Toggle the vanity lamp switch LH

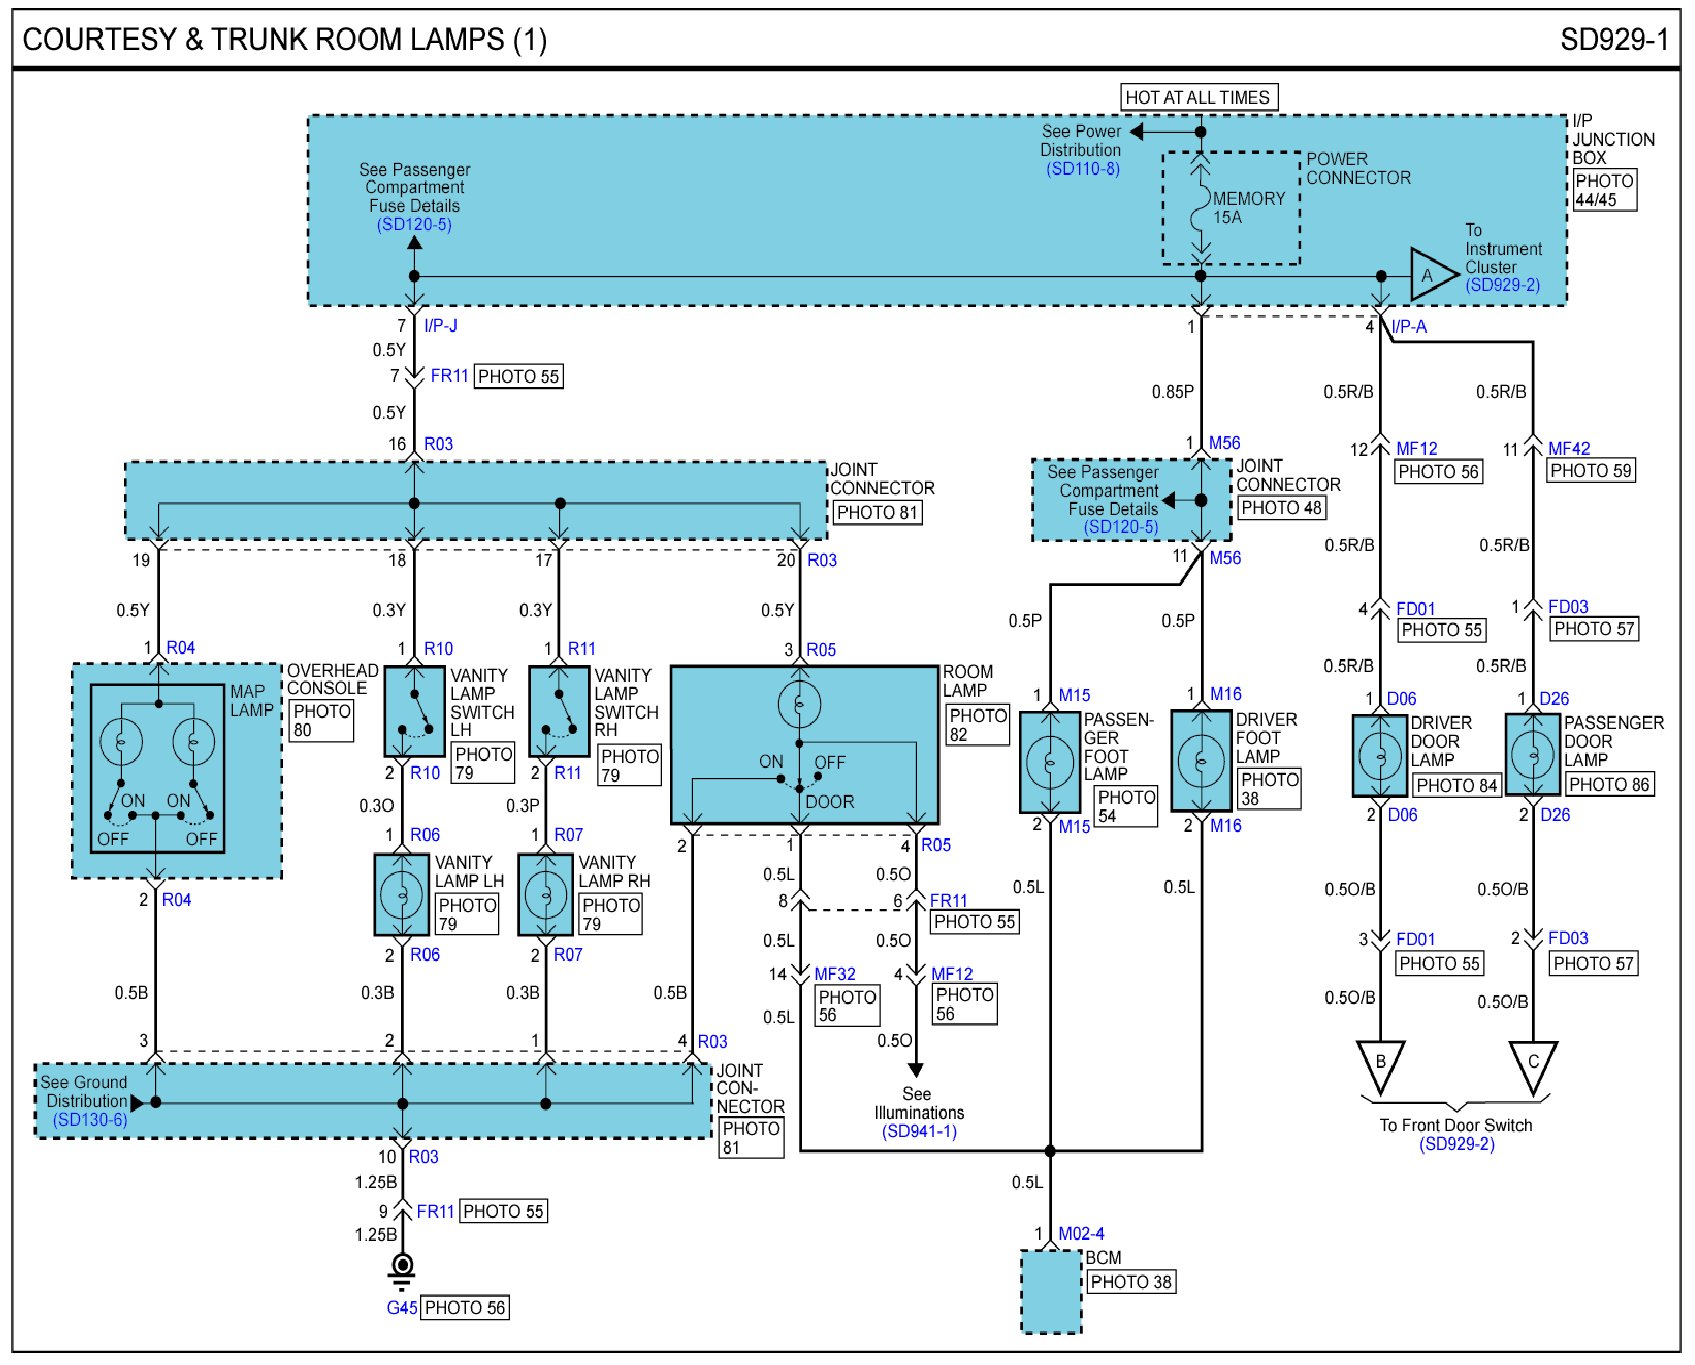point(414,711)
